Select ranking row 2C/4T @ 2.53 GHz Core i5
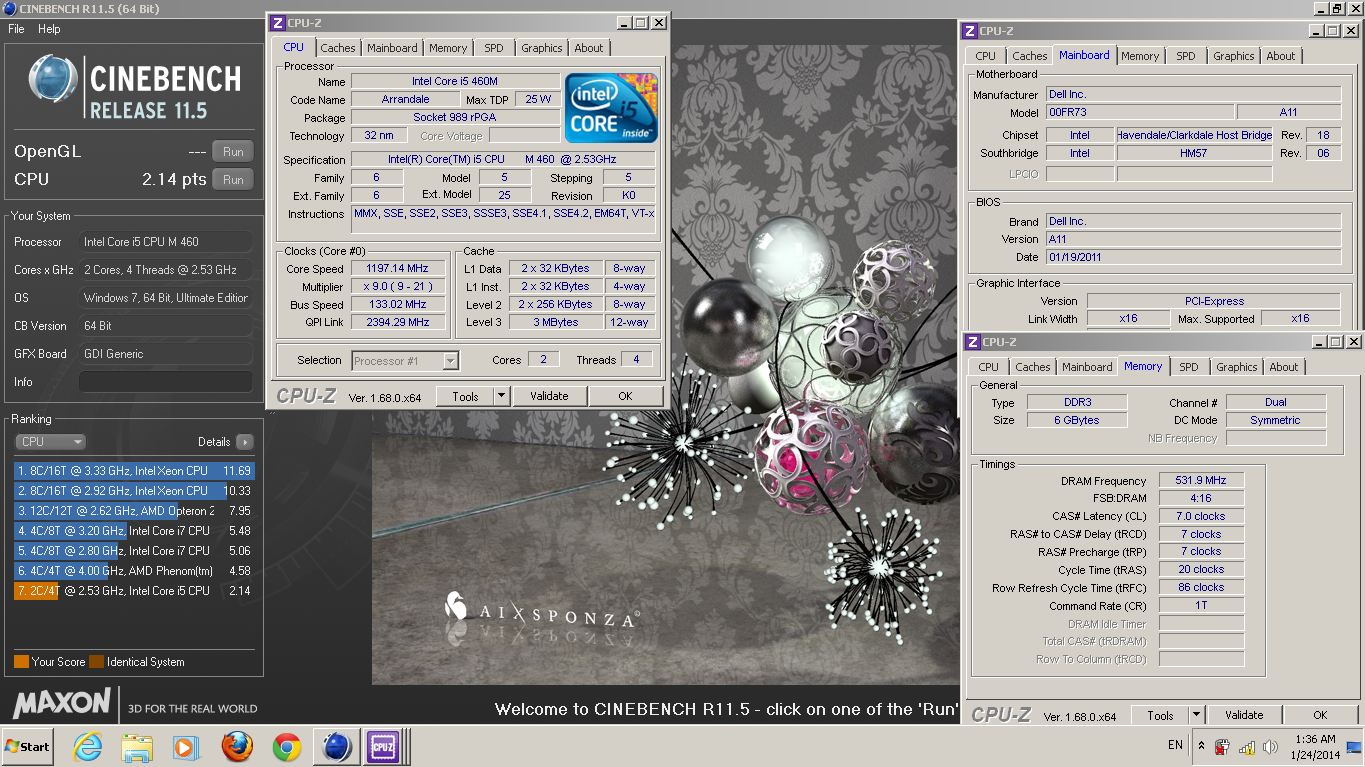This screenshot has height=767, width=1365. [134, 591]
